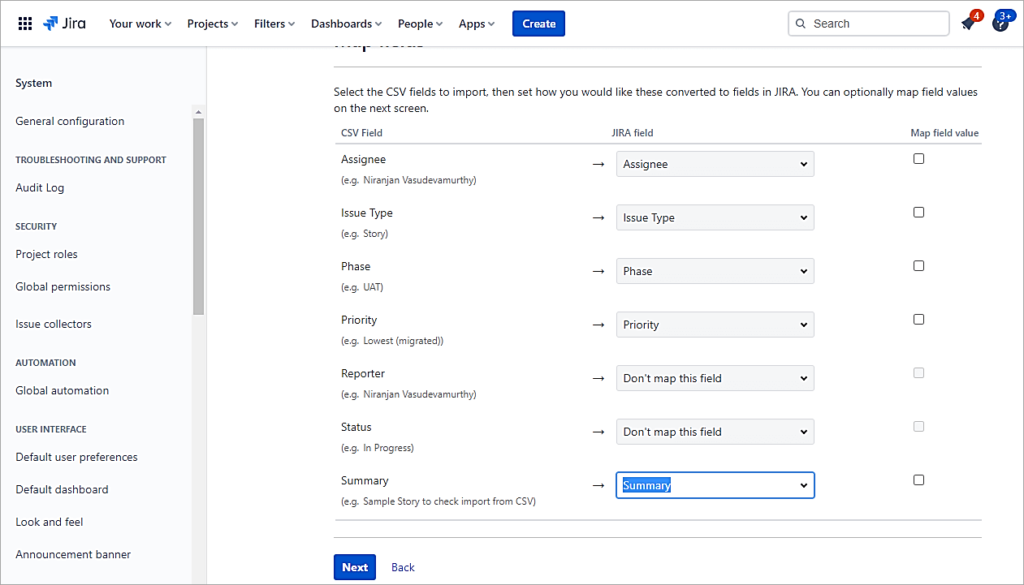
Task: Open the Projects menu
Action: pyautogui.click(x=211, y=23)
